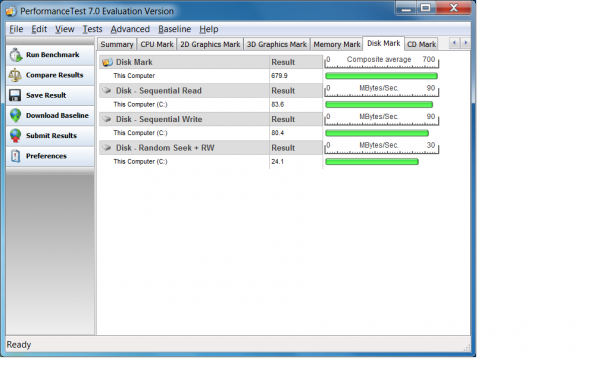This screenshot has width=600, height=375.
Task: Click the Disk - Sequential Read header text
Action: tap(159, 91)
